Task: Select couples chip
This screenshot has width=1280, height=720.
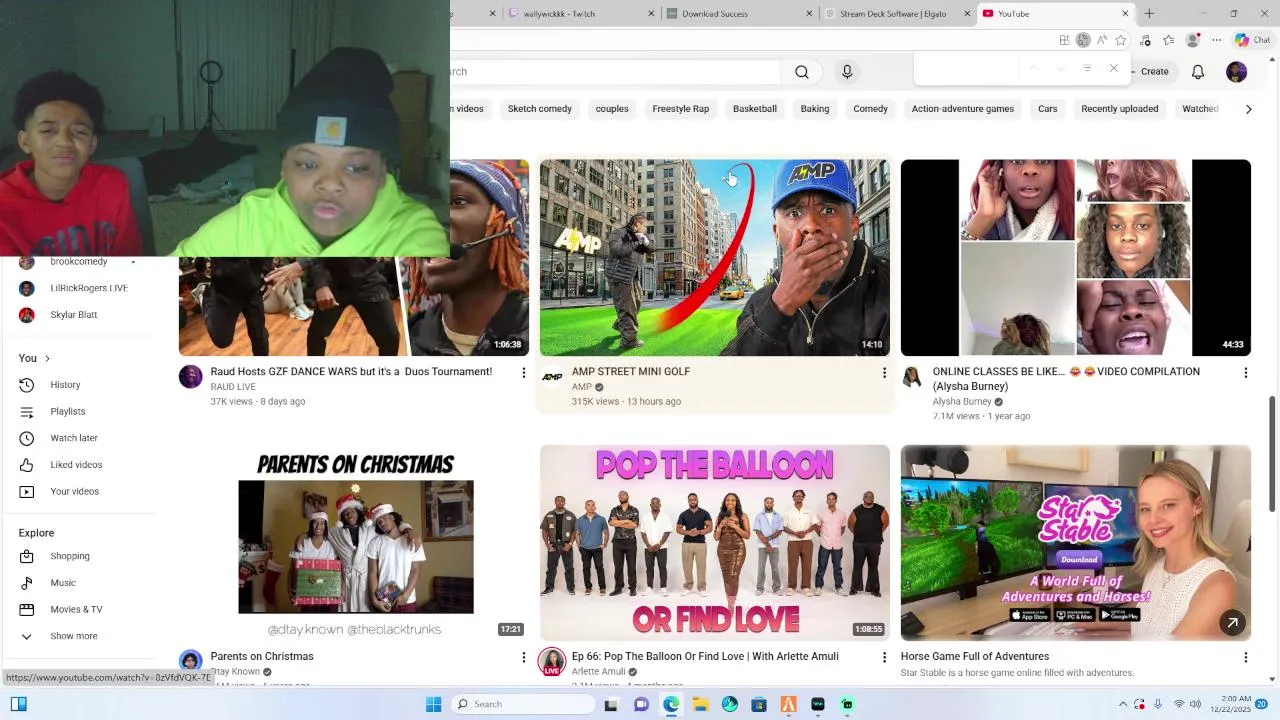Action: [x=612, y=109]
